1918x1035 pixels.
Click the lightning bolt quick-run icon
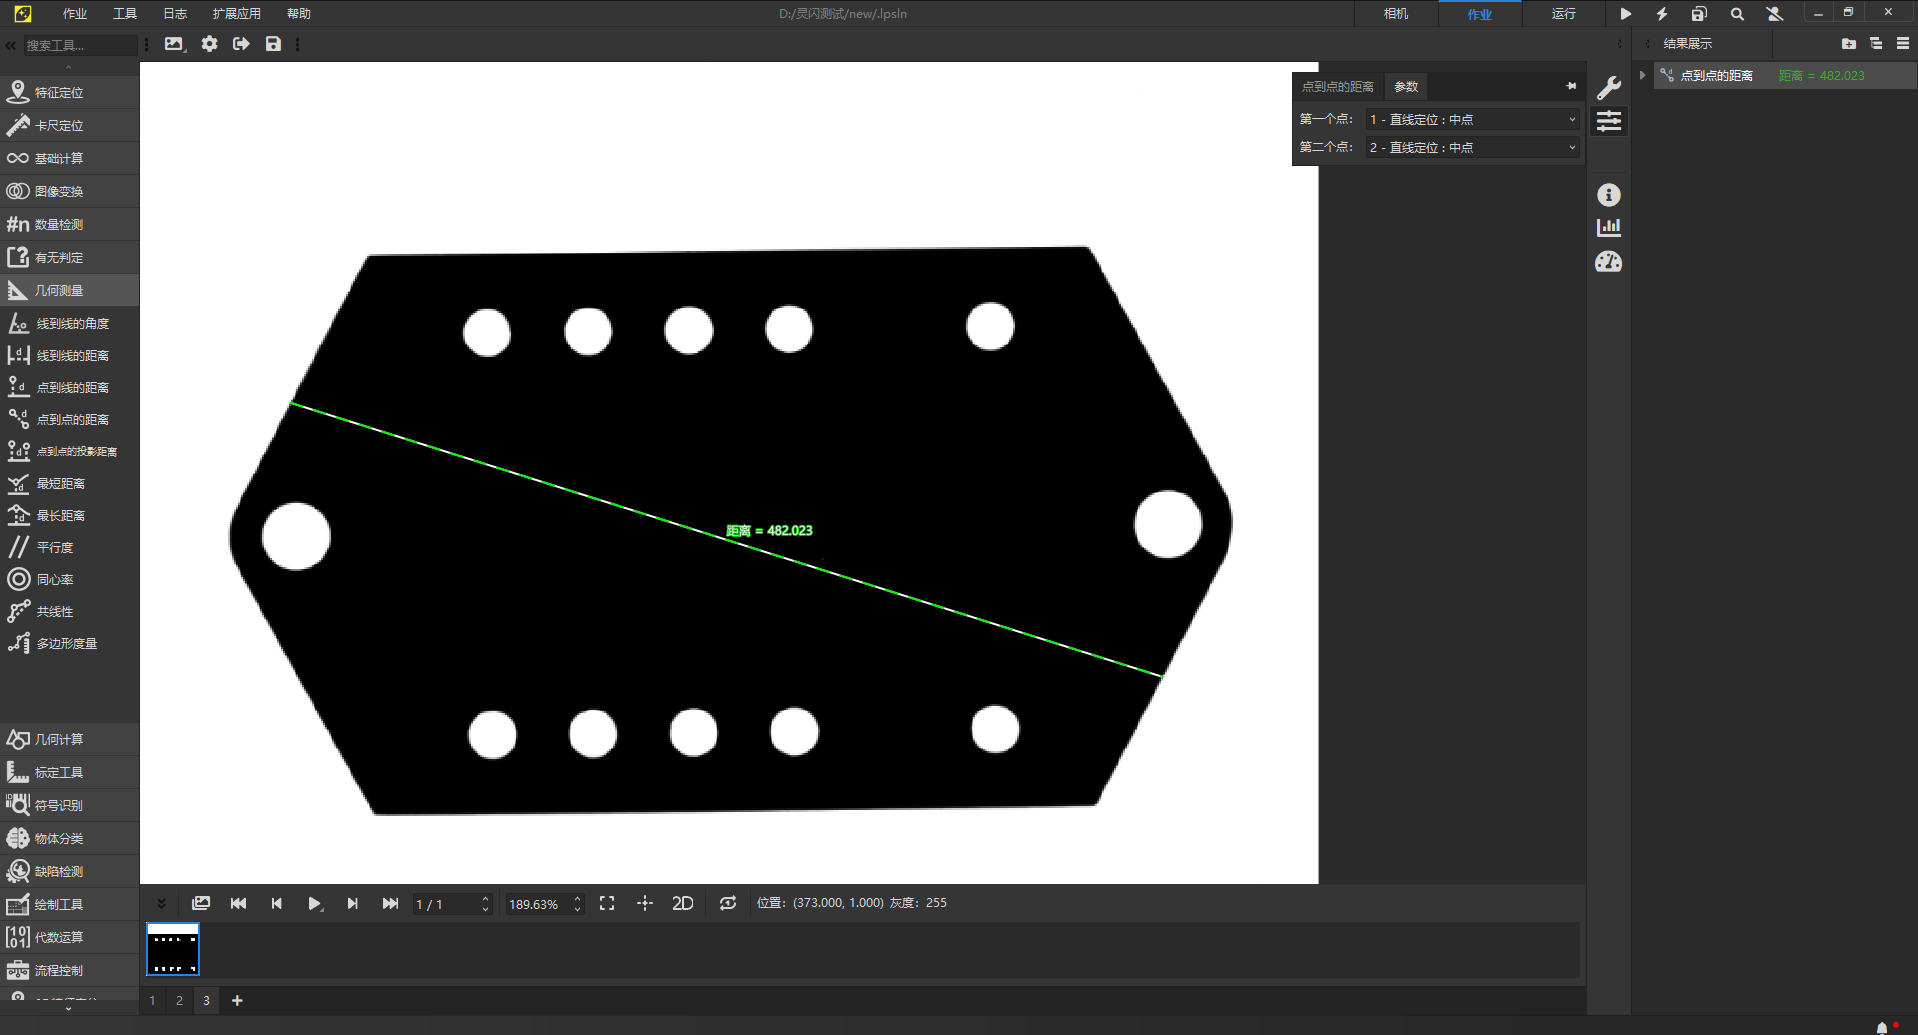click(1662, 14)
